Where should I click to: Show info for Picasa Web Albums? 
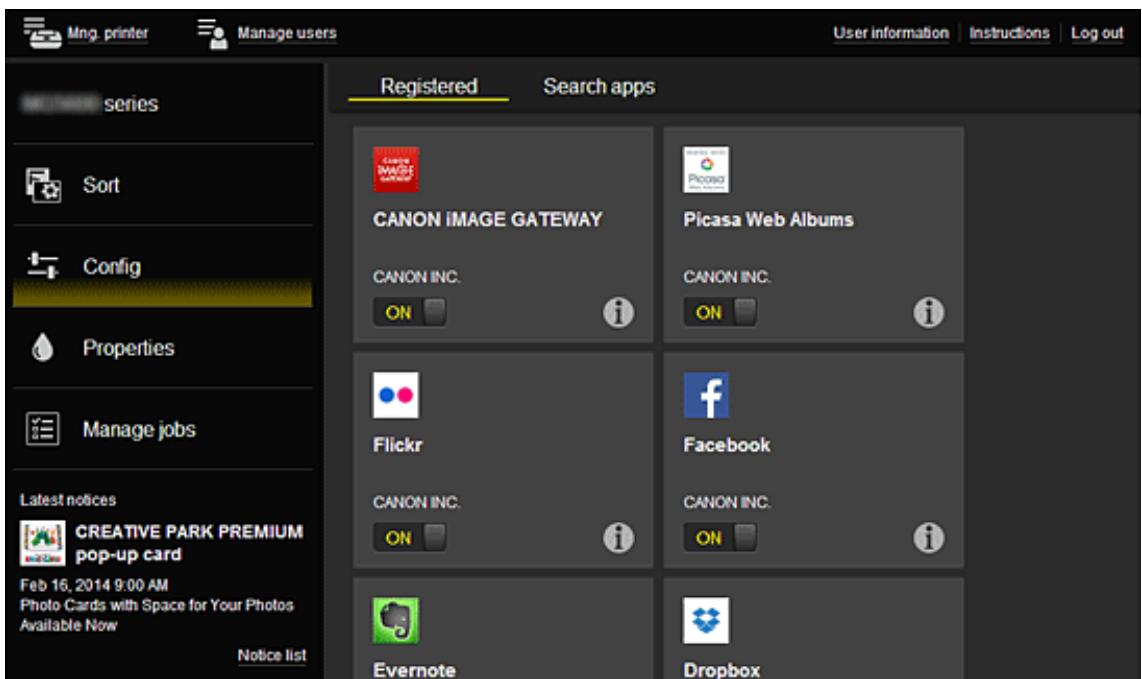(x=929, y=313)
